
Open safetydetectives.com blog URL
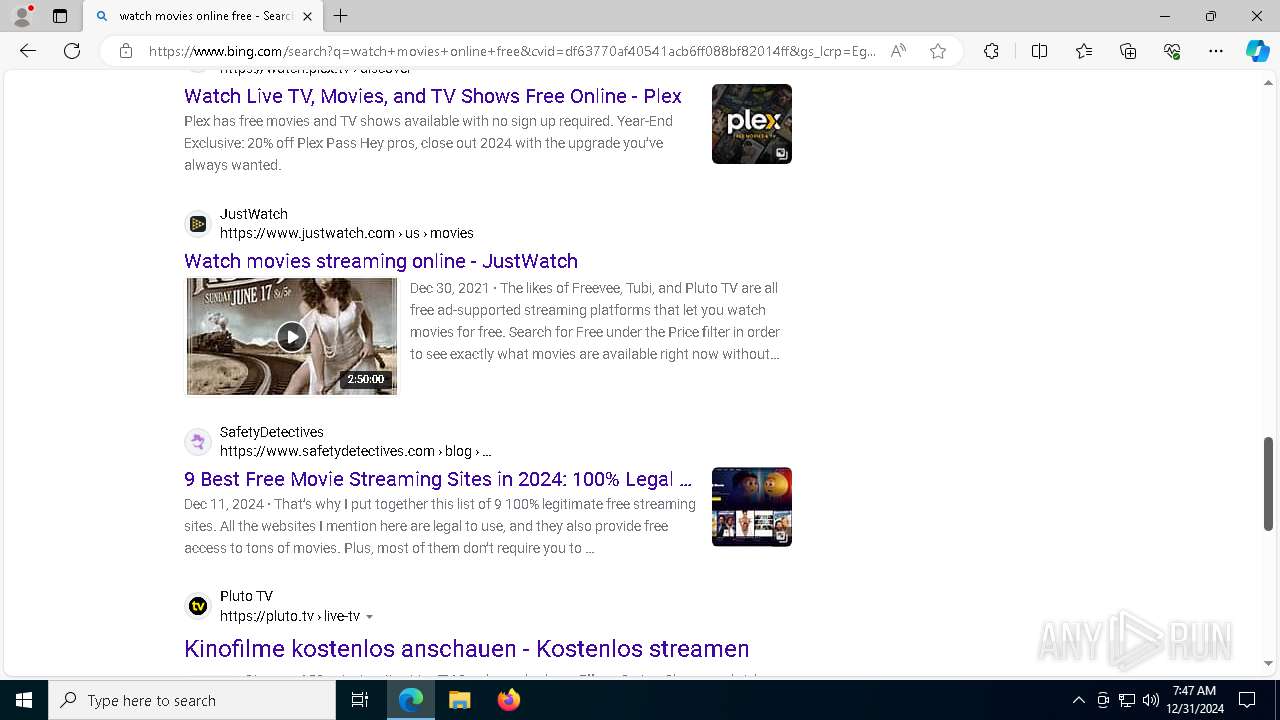(x=355, y=451)
